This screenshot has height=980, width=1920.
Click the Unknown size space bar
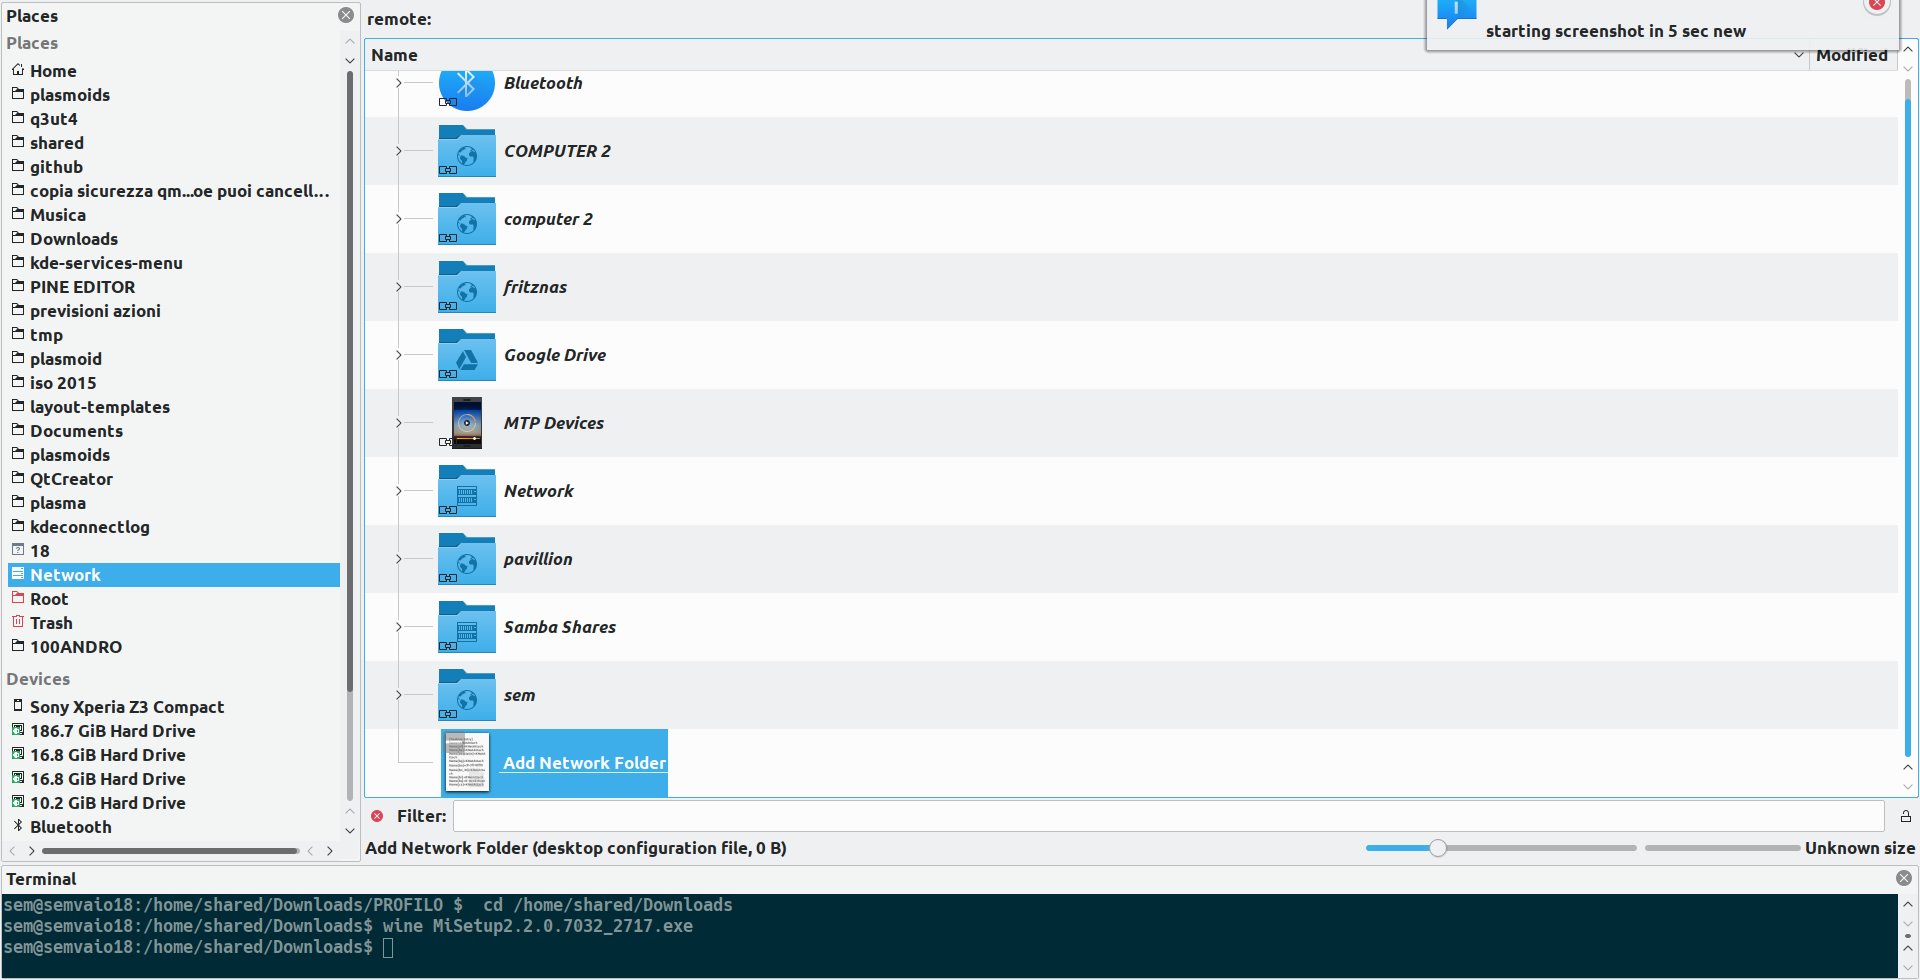(1722, 848)
